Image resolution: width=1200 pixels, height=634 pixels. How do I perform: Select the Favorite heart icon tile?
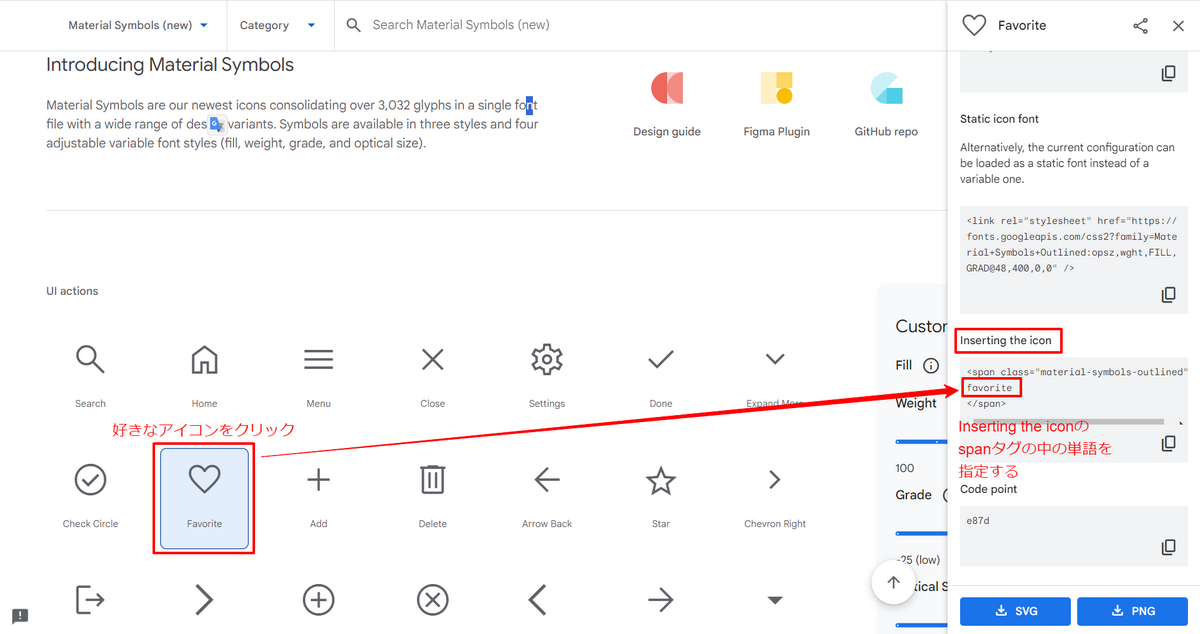(204, 498)
